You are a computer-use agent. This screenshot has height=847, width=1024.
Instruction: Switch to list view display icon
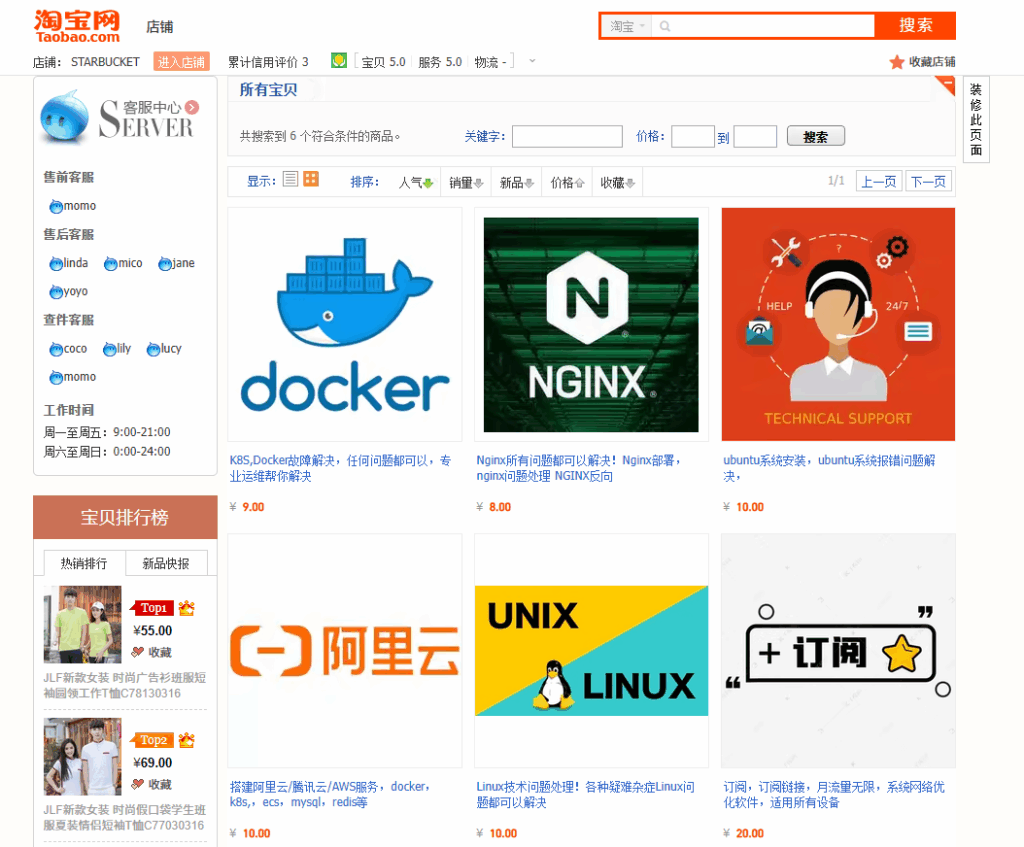click(291, 179)
